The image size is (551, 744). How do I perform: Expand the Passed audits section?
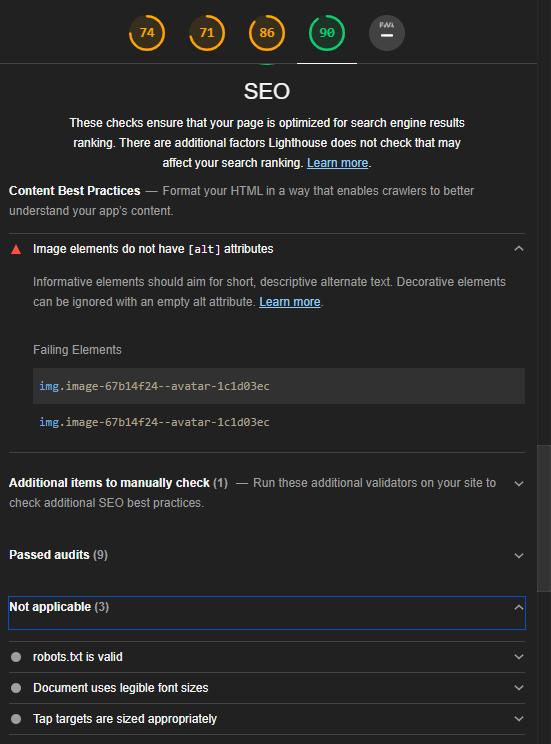click(519, 555)
